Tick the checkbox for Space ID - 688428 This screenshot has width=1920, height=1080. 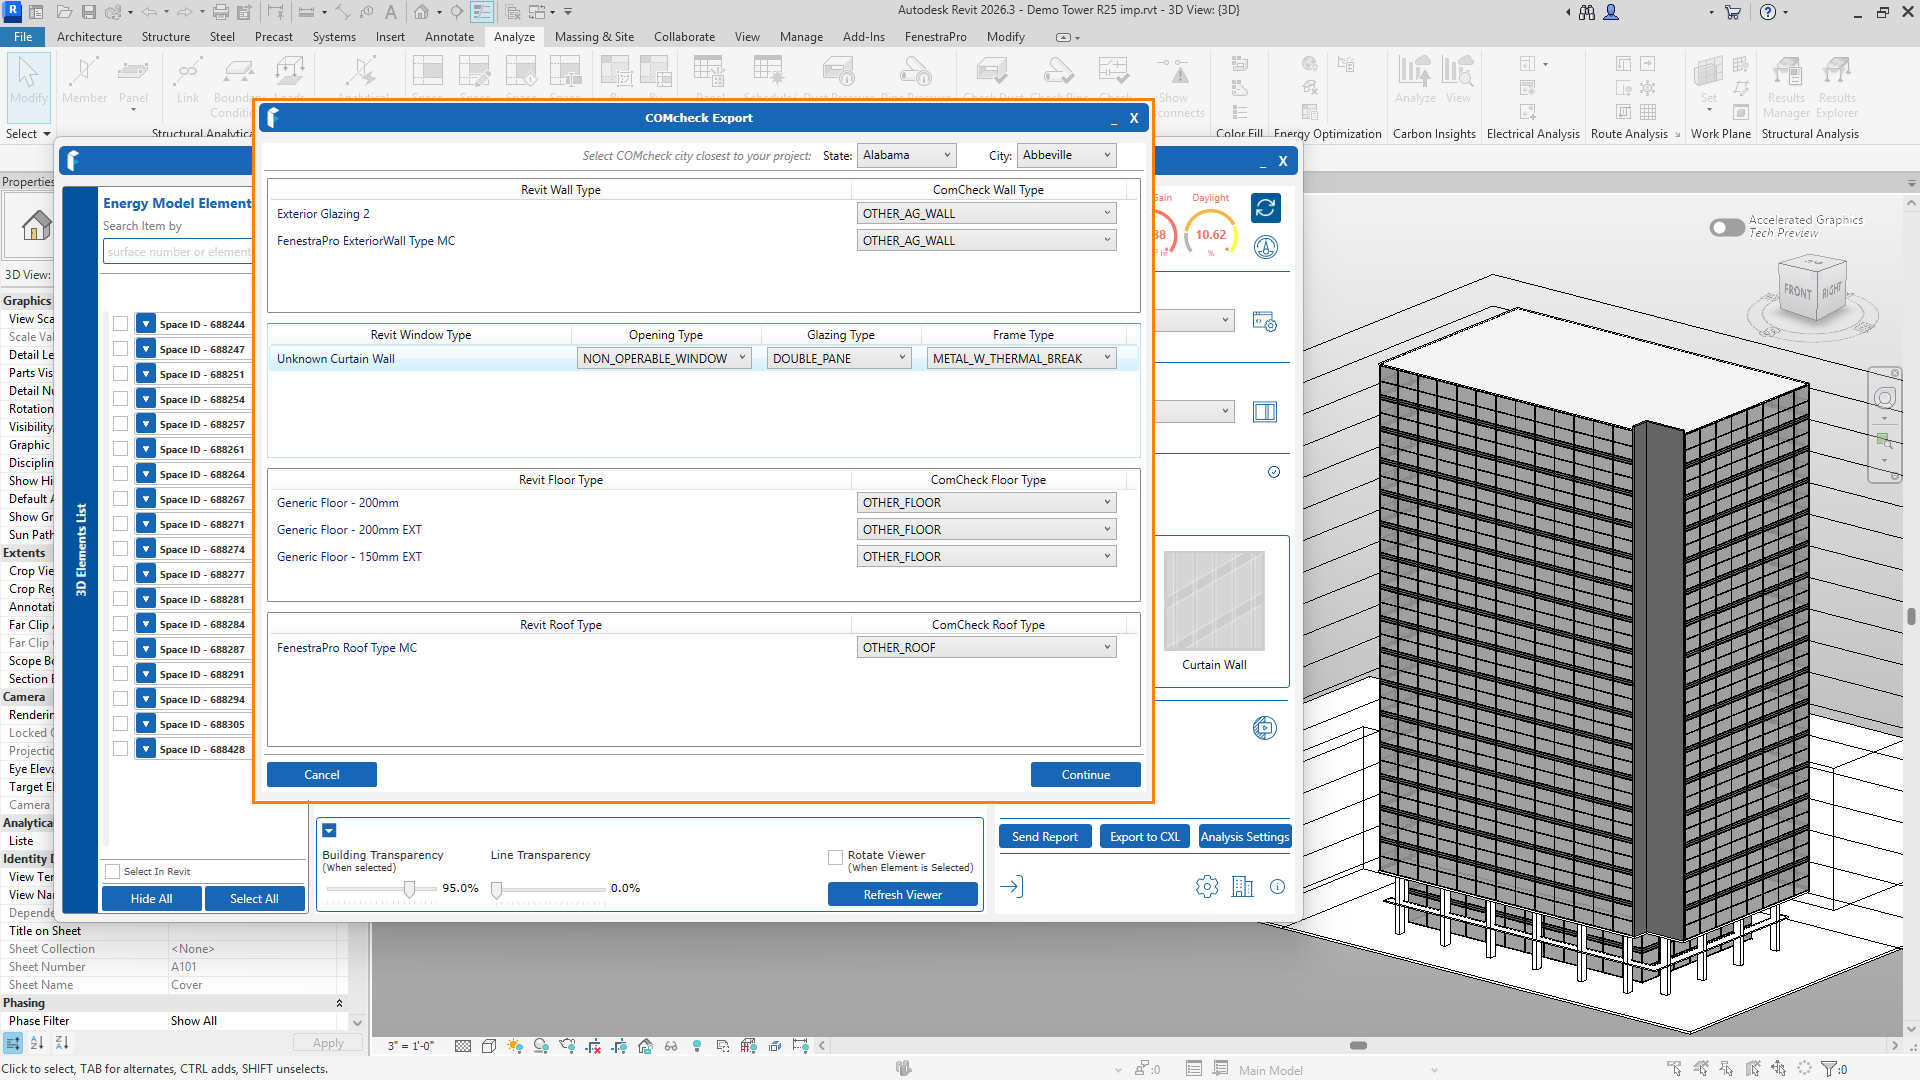coord(120,749)
